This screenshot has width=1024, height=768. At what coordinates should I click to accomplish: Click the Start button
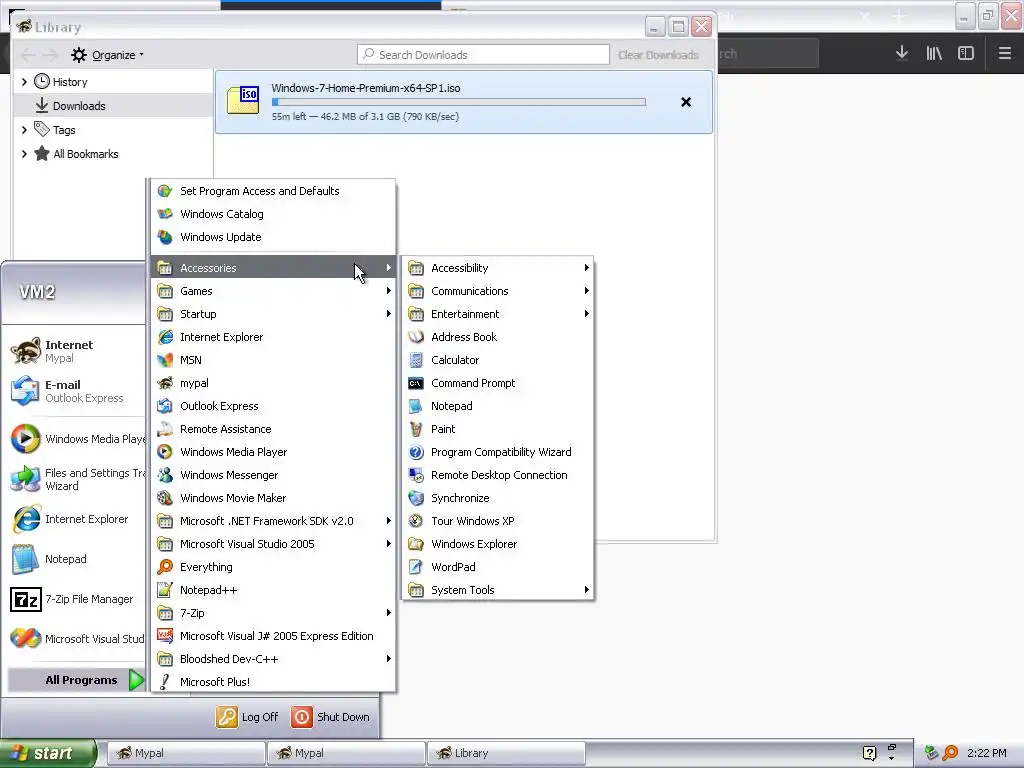[x=48, y=753]
